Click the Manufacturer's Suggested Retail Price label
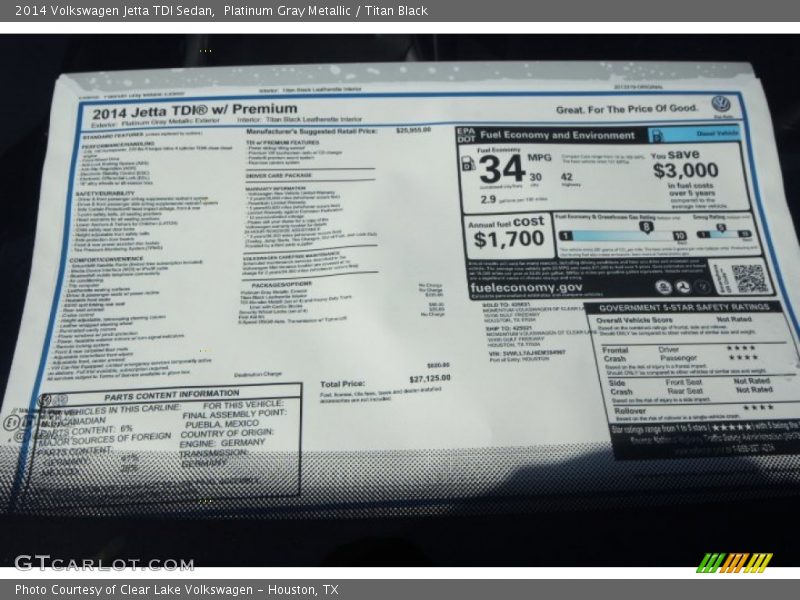This screenshot has height=600, width=800. 311,132
